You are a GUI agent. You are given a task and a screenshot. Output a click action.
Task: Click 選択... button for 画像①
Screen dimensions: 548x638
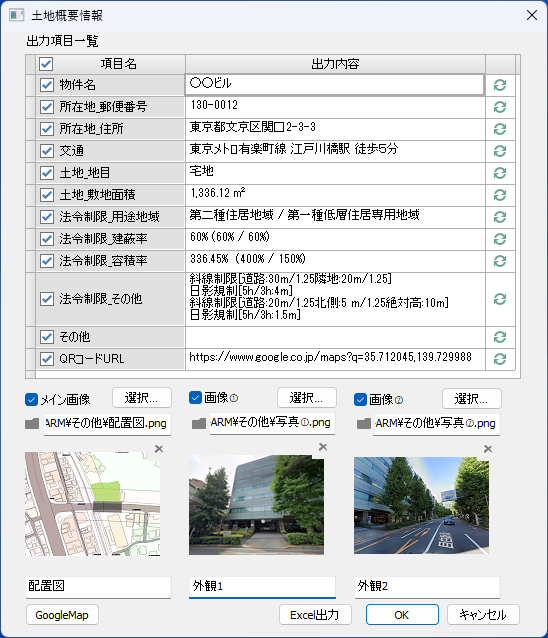click(307, 398)
